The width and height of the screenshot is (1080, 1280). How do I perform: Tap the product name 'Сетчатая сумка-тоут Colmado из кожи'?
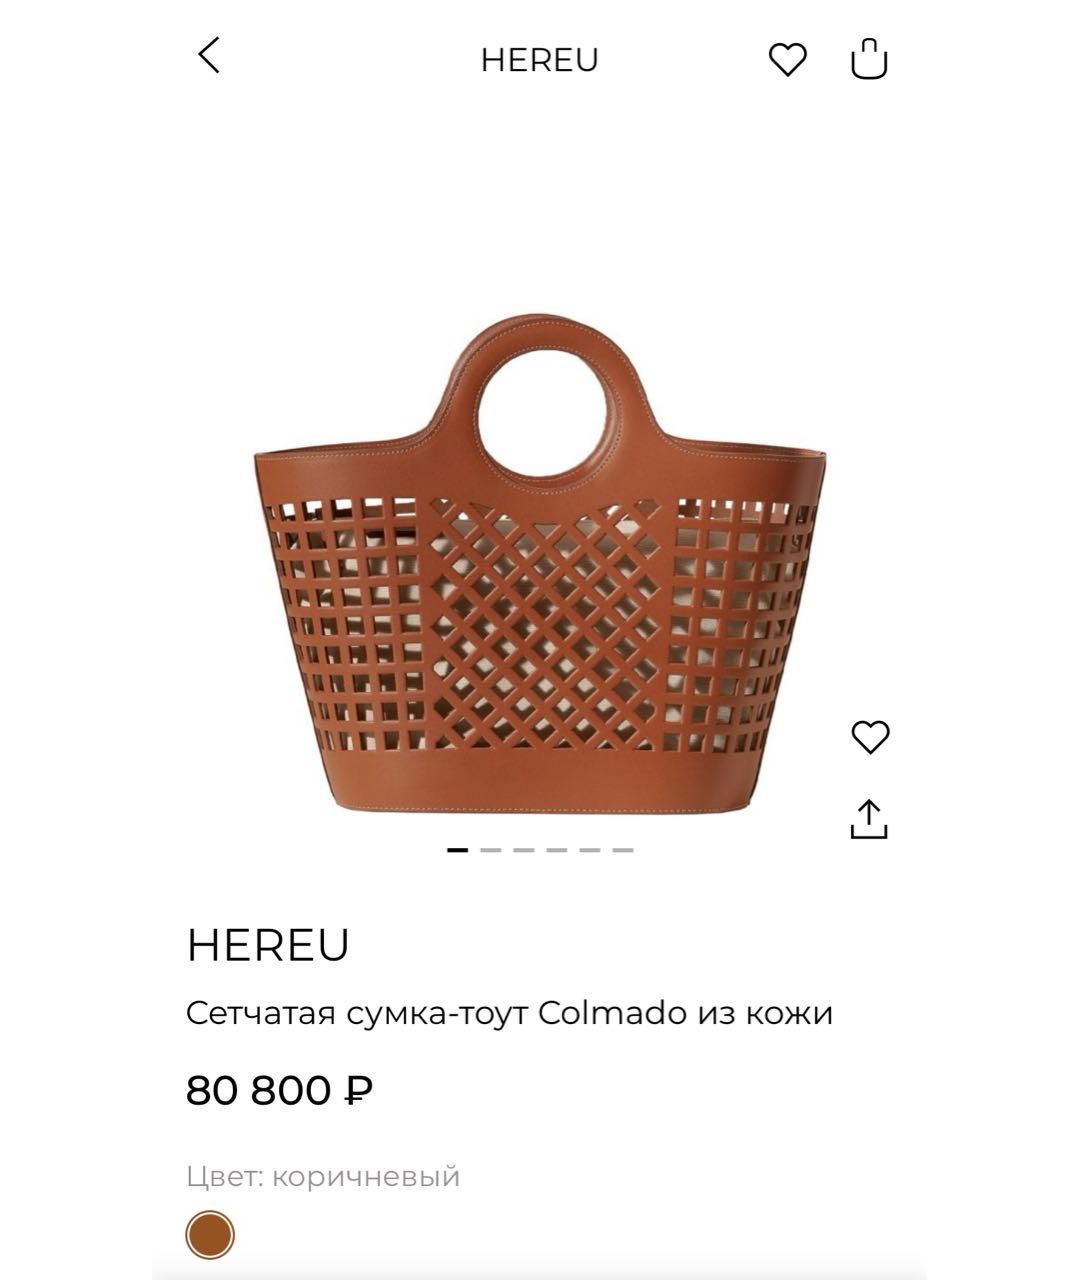tap(509, 1013)
